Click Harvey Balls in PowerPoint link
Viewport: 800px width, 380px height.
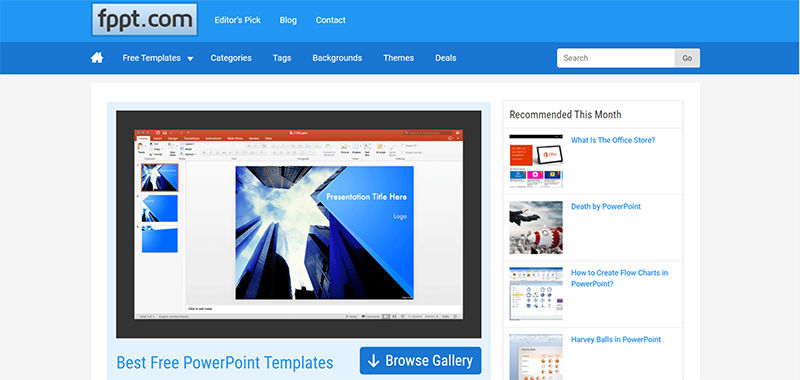[x=616, y=339]
